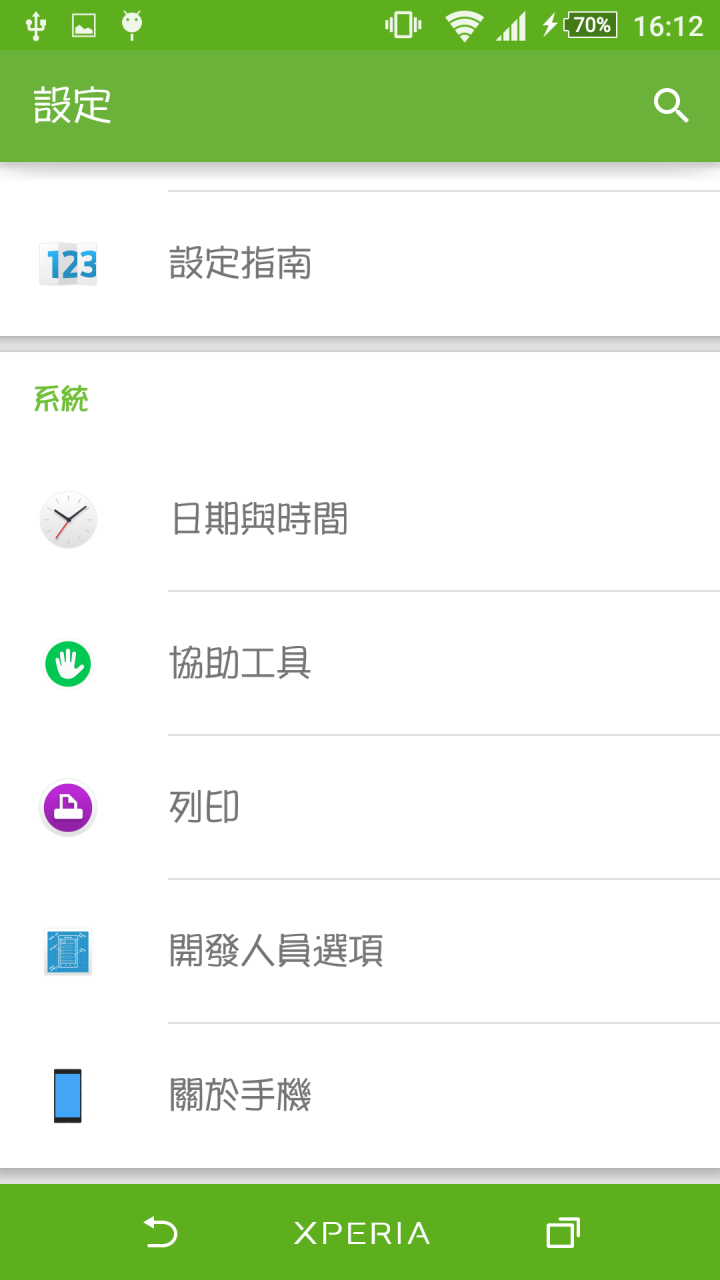Tap the blue phone icon
Image resolution: width=720 pixels, height=1280 pixels.
[68, 1095]
